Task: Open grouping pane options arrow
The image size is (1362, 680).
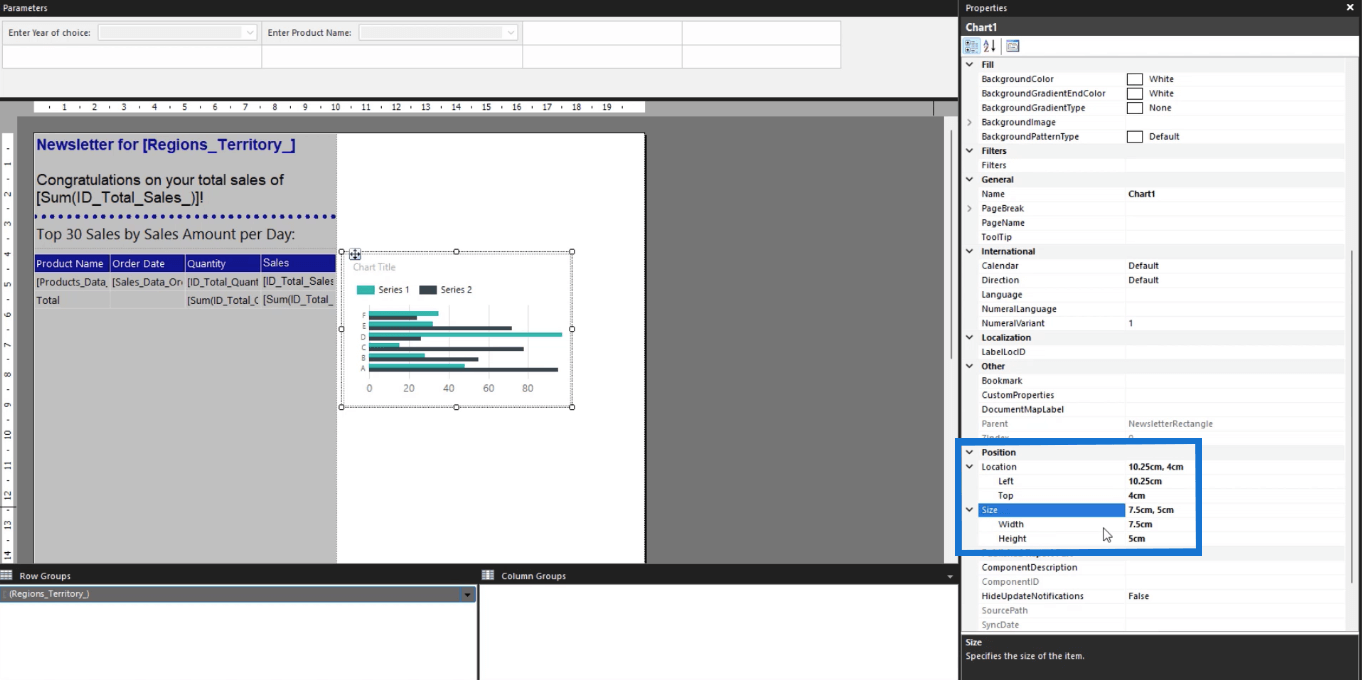Action: tap(950, 576)
